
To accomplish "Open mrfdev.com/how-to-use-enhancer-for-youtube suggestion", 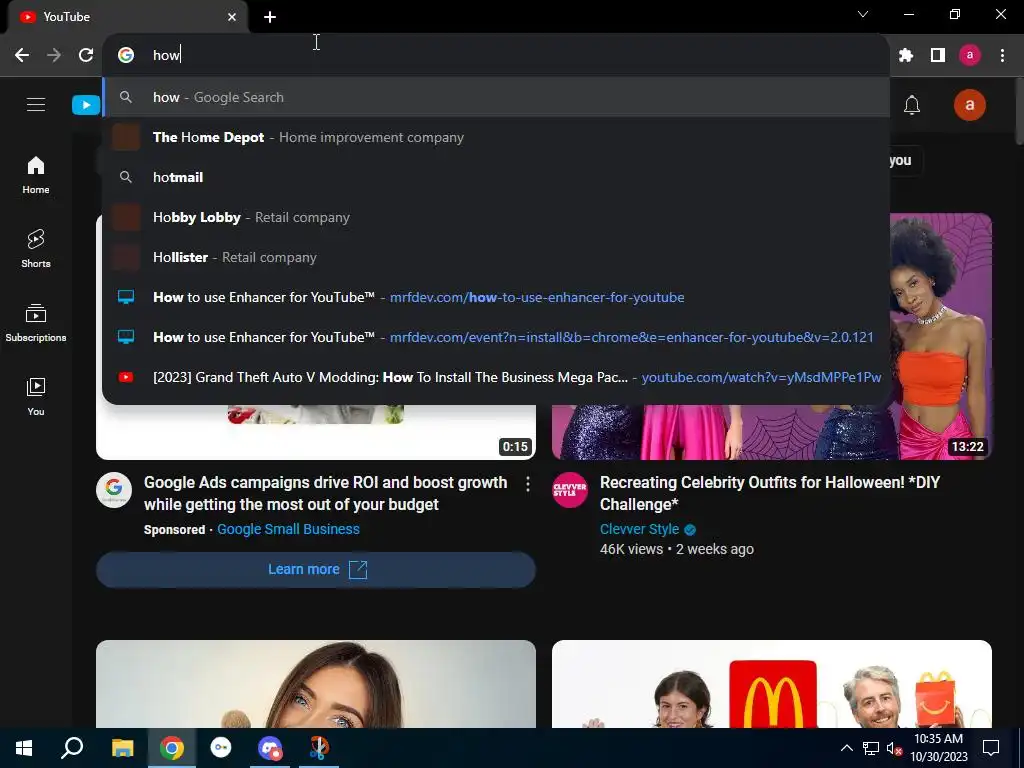I will tap(496, 297).
